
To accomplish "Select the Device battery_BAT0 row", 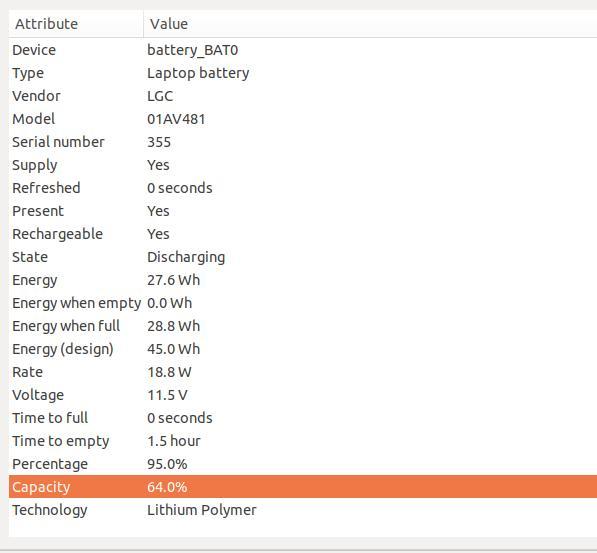I will point(303,50).
